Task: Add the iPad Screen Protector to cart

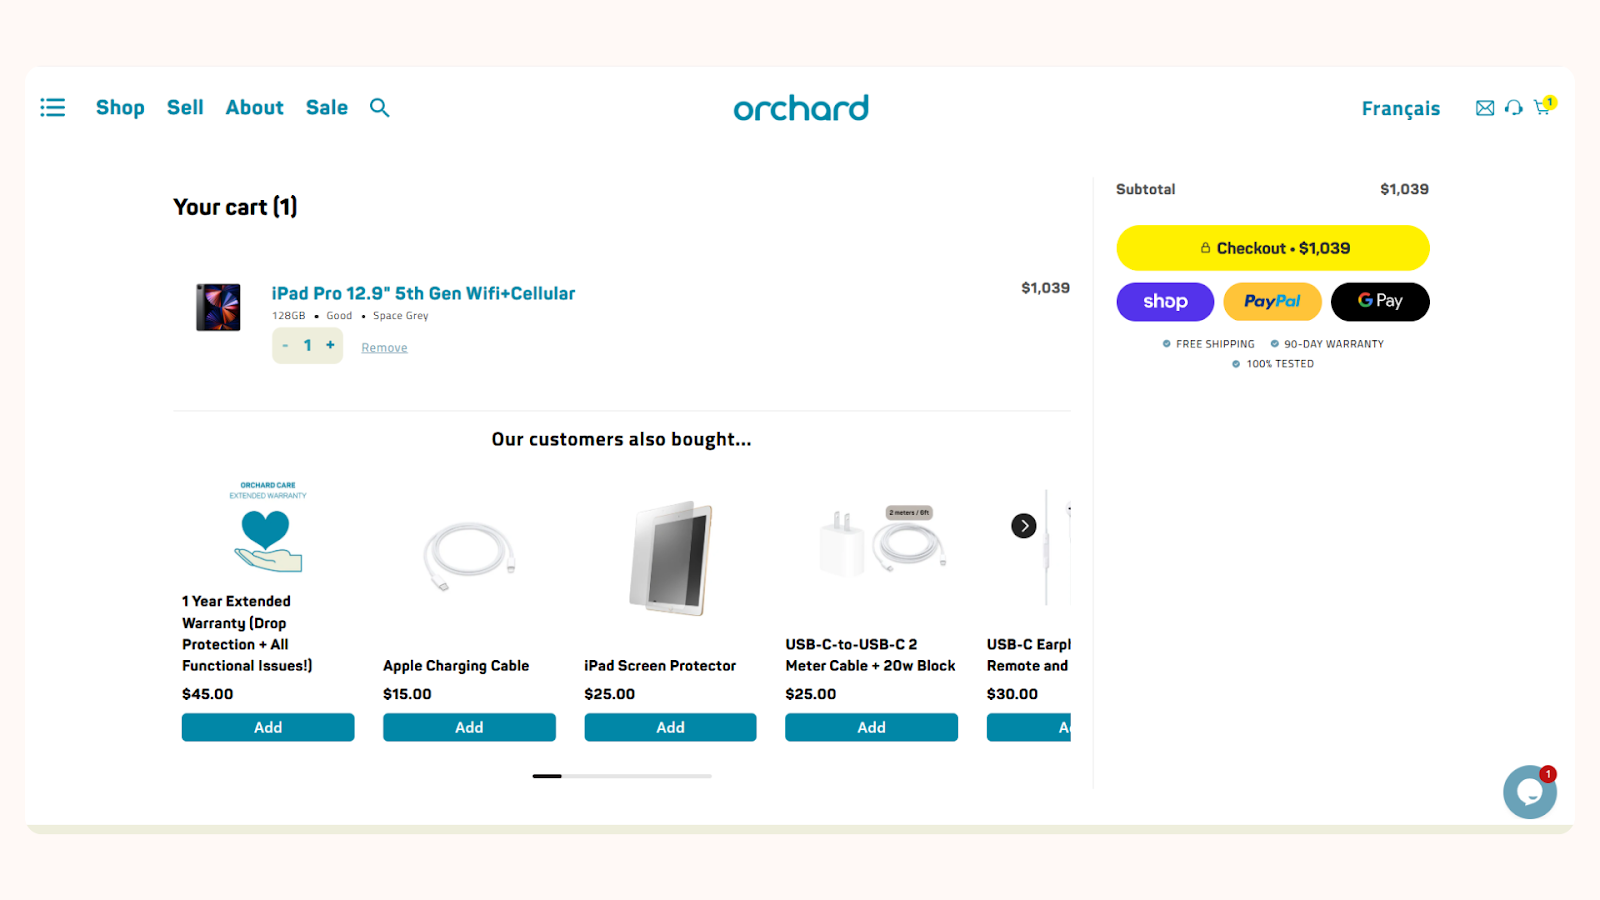Action: tap(670, 727)
